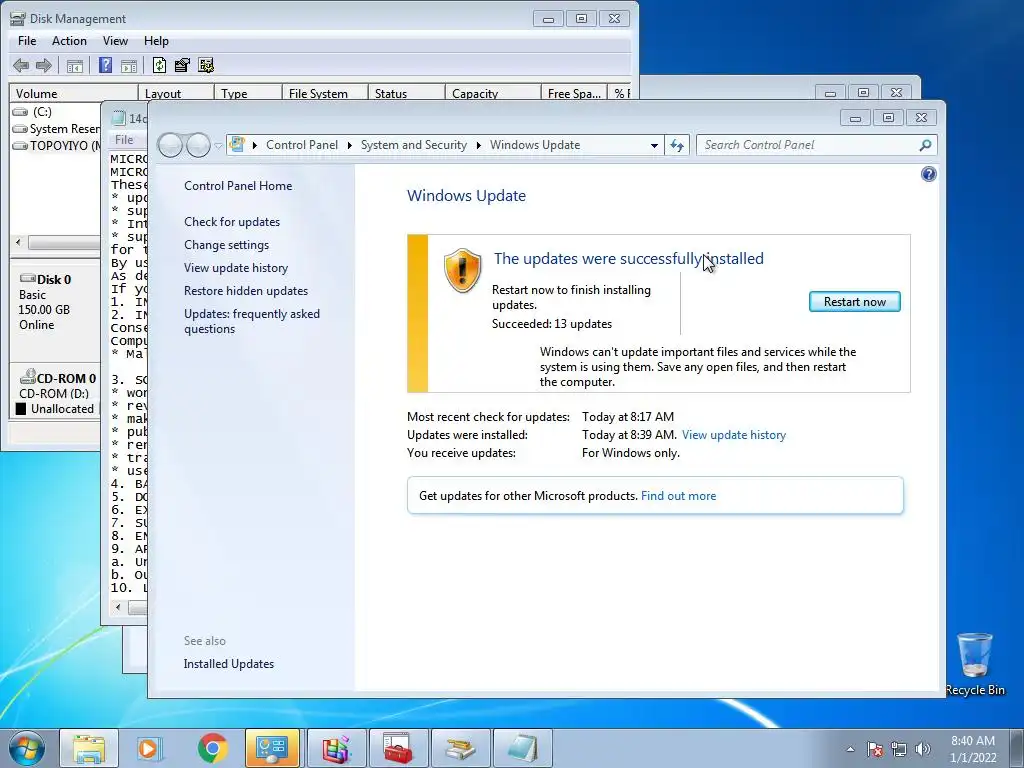Image resolution: width=1024 pixels, height=768 pixels.
Task: Open View menu in Disk Management
Action: 115,40
